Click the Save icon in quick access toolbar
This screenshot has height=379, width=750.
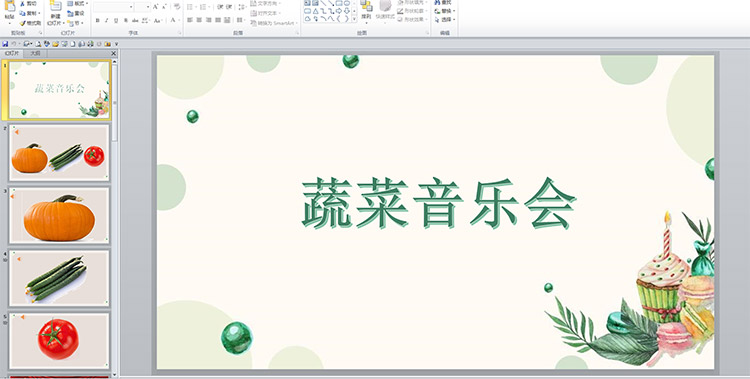click(x=5, y=44)
